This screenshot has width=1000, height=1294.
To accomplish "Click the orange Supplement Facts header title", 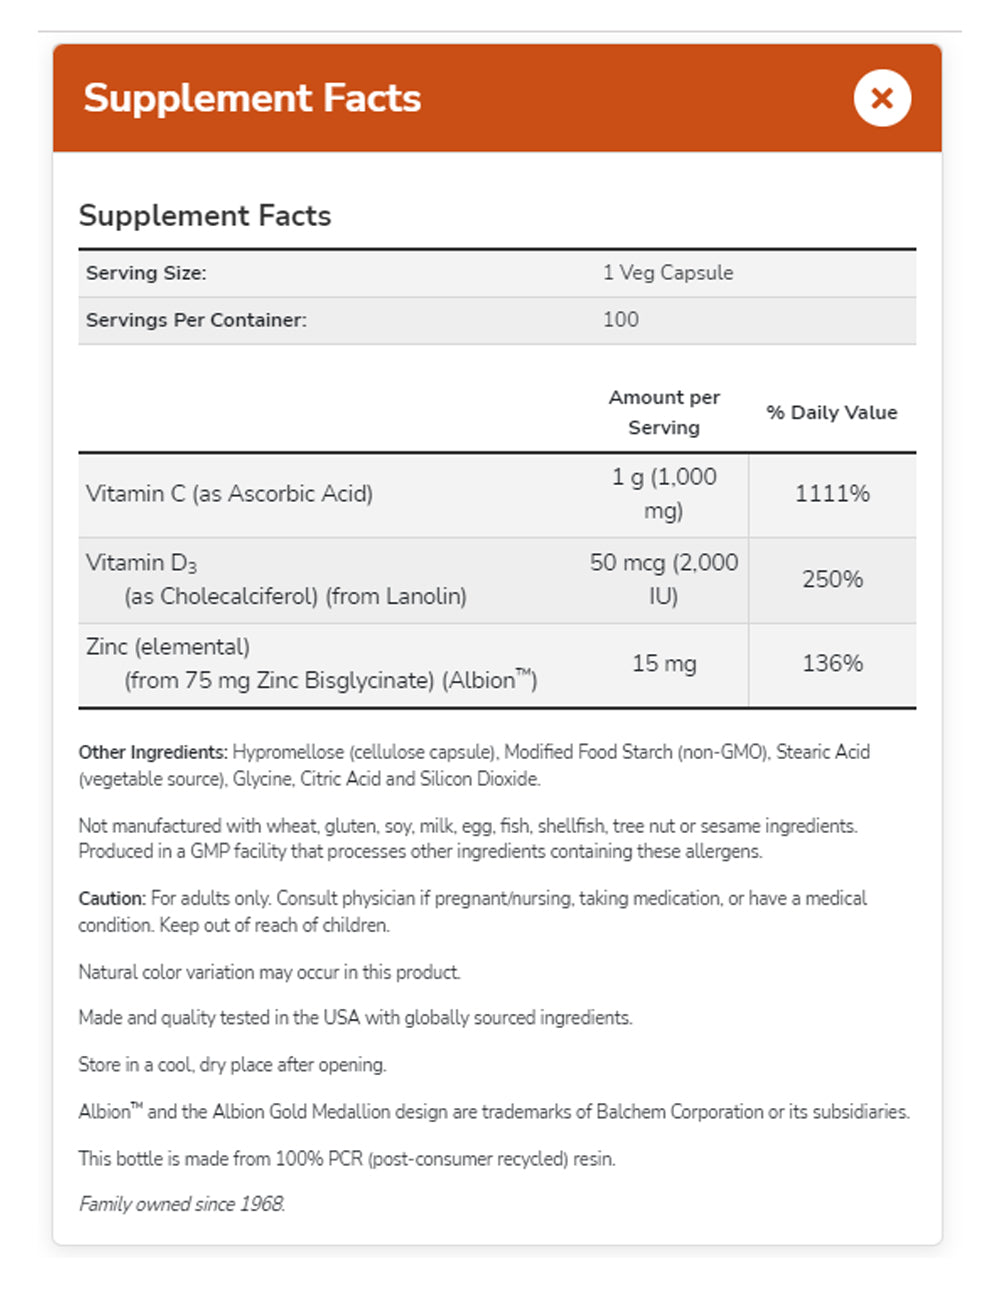I will tap(252, 98).
